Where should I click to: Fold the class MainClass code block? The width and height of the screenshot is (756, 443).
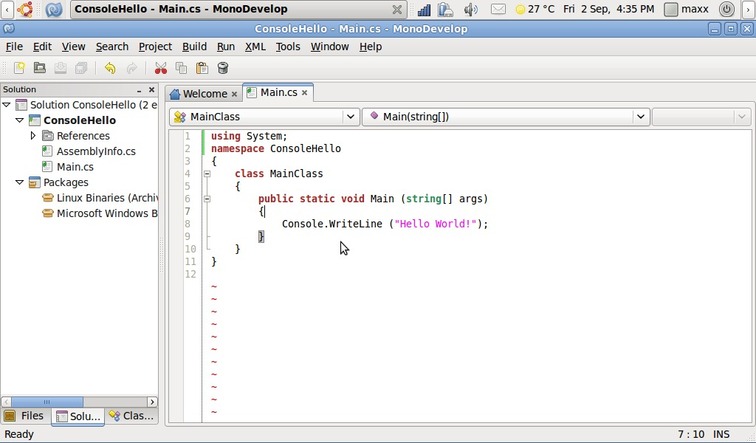(207, 174)
